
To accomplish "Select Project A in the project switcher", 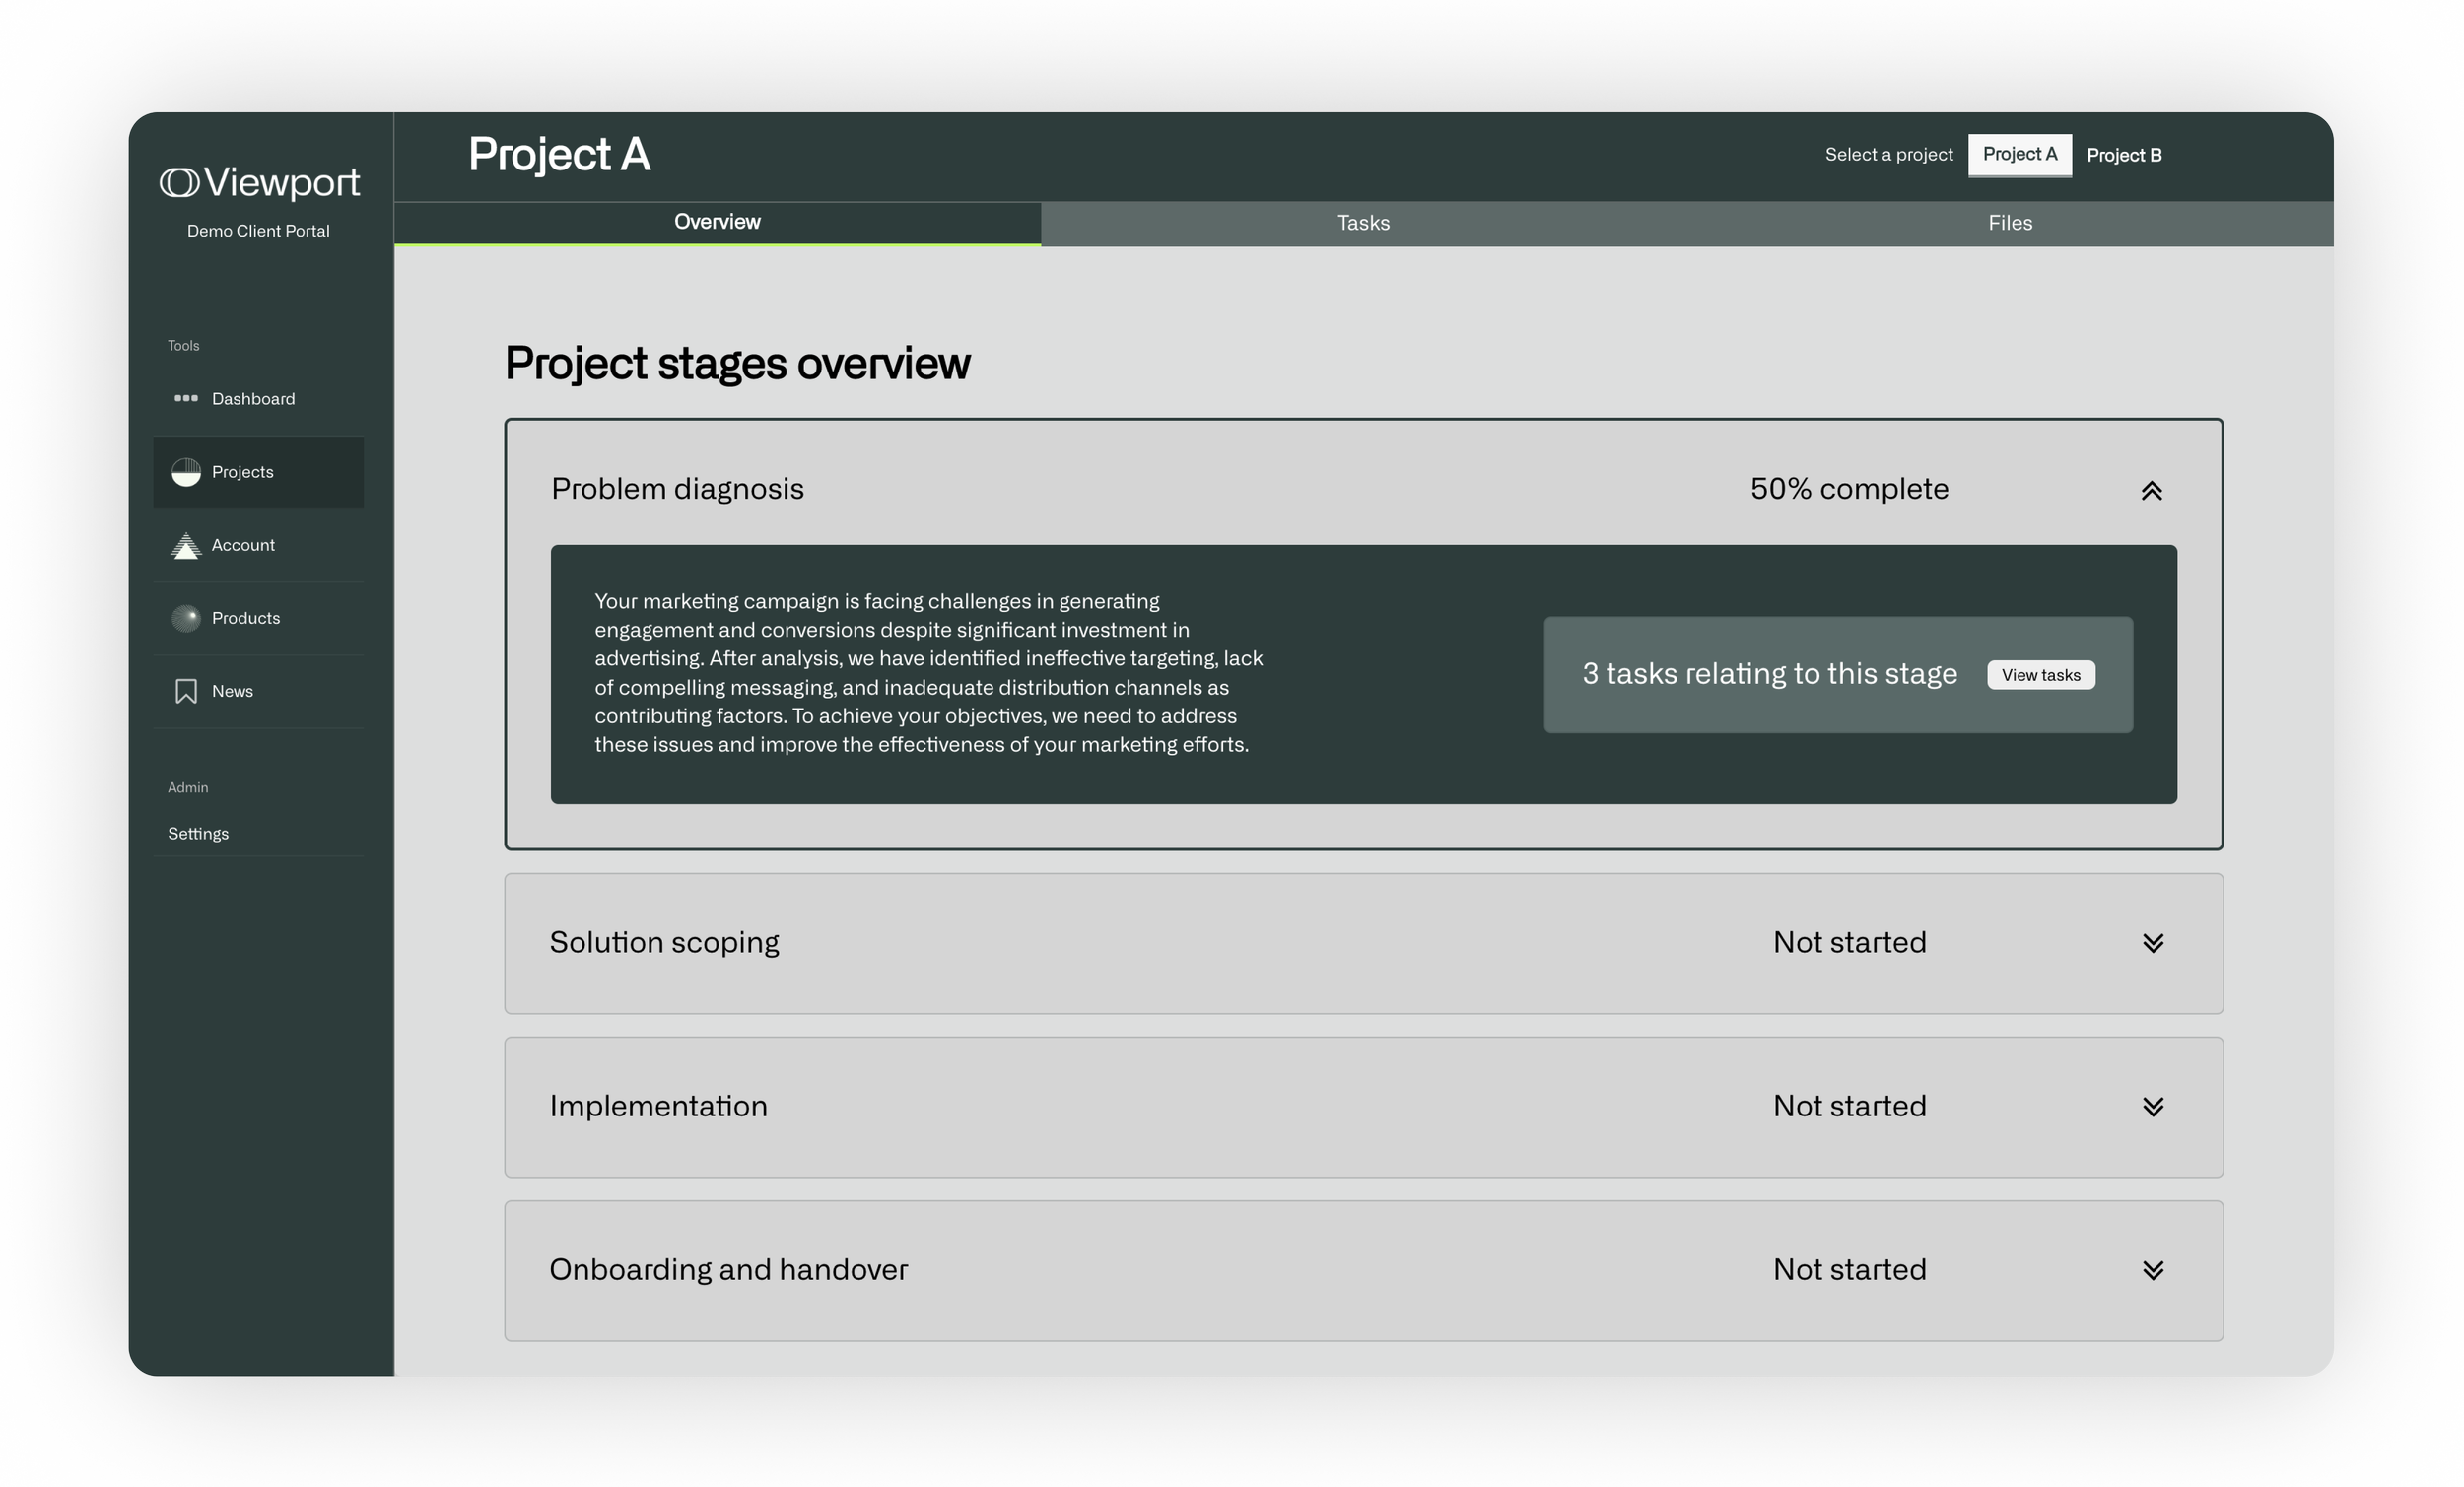I will click(x=2020, y=155).
